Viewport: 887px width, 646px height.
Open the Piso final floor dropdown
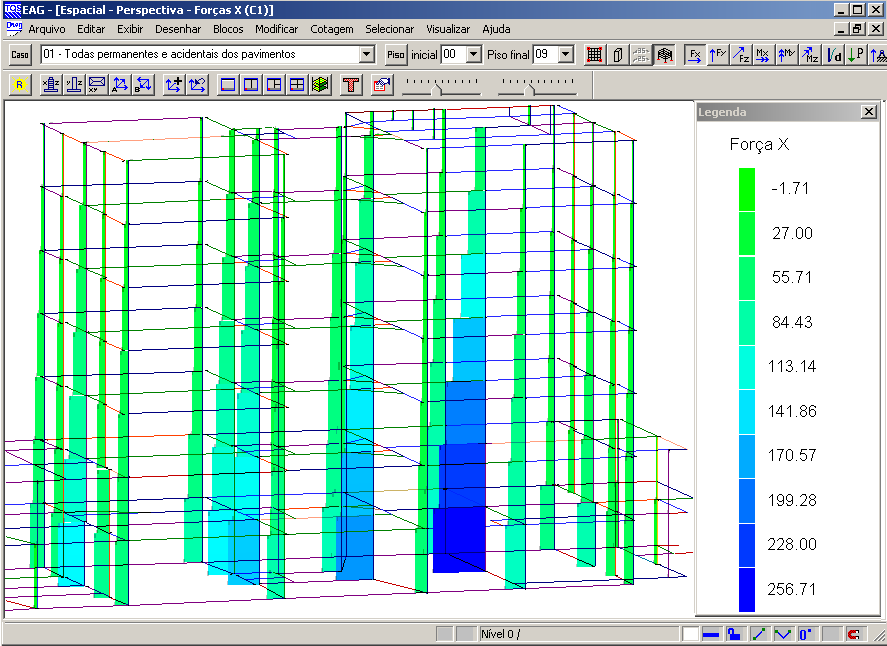pos(566,54)
